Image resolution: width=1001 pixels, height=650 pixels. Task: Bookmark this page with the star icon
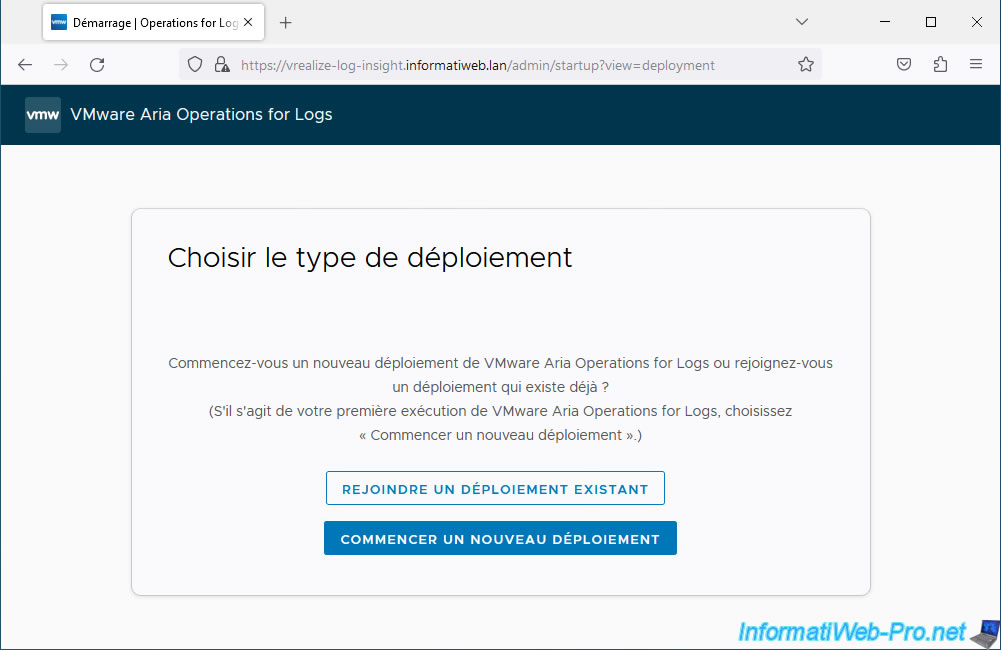click(806, 64)
